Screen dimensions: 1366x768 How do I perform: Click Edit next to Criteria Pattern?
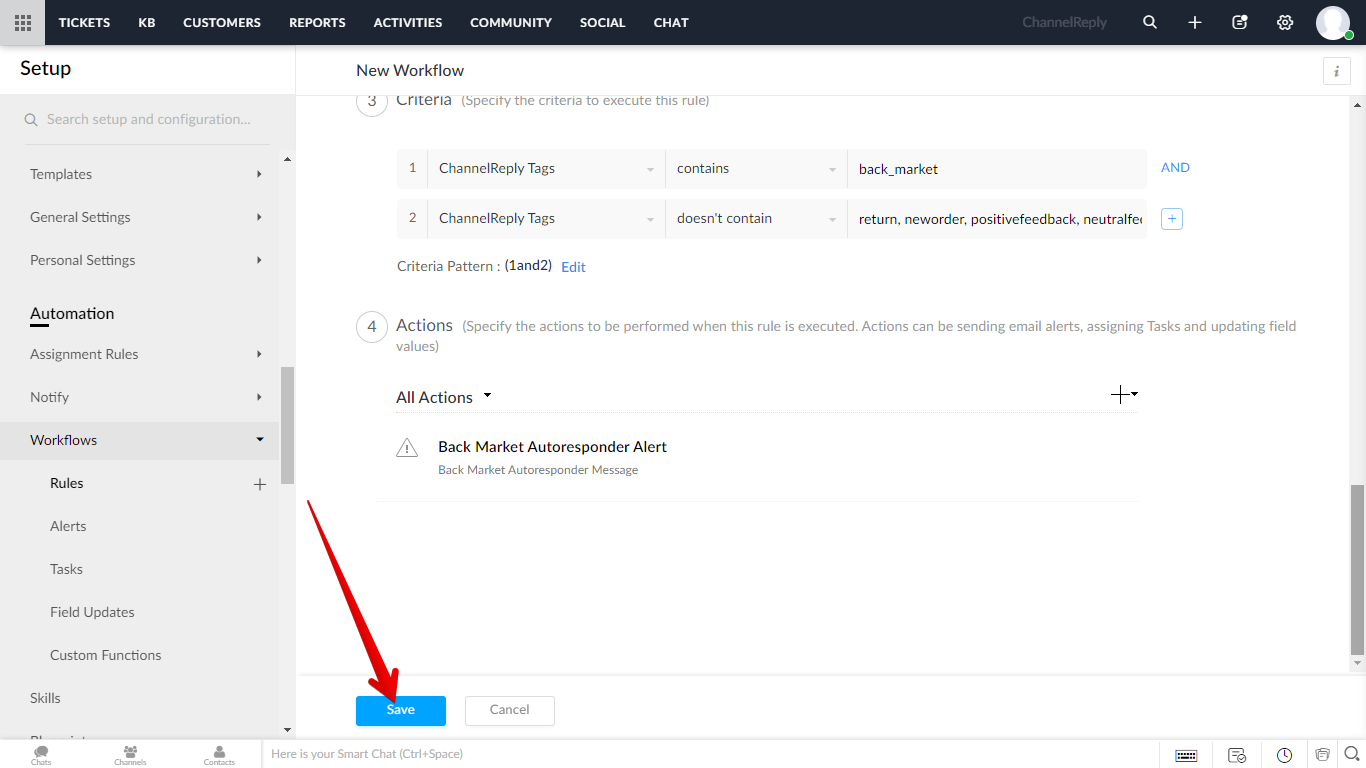click(x=573, y=267)
